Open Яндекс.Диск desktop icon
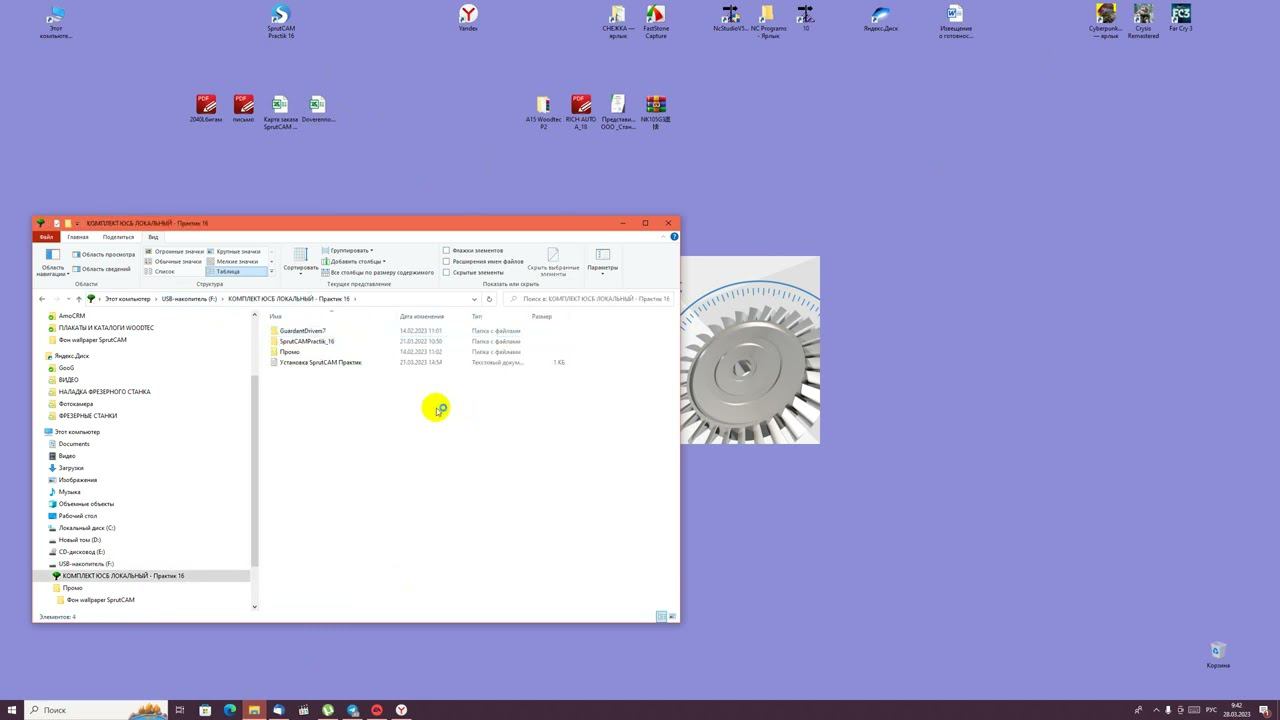The image size is (1280, 720). [x=881, y=18]
